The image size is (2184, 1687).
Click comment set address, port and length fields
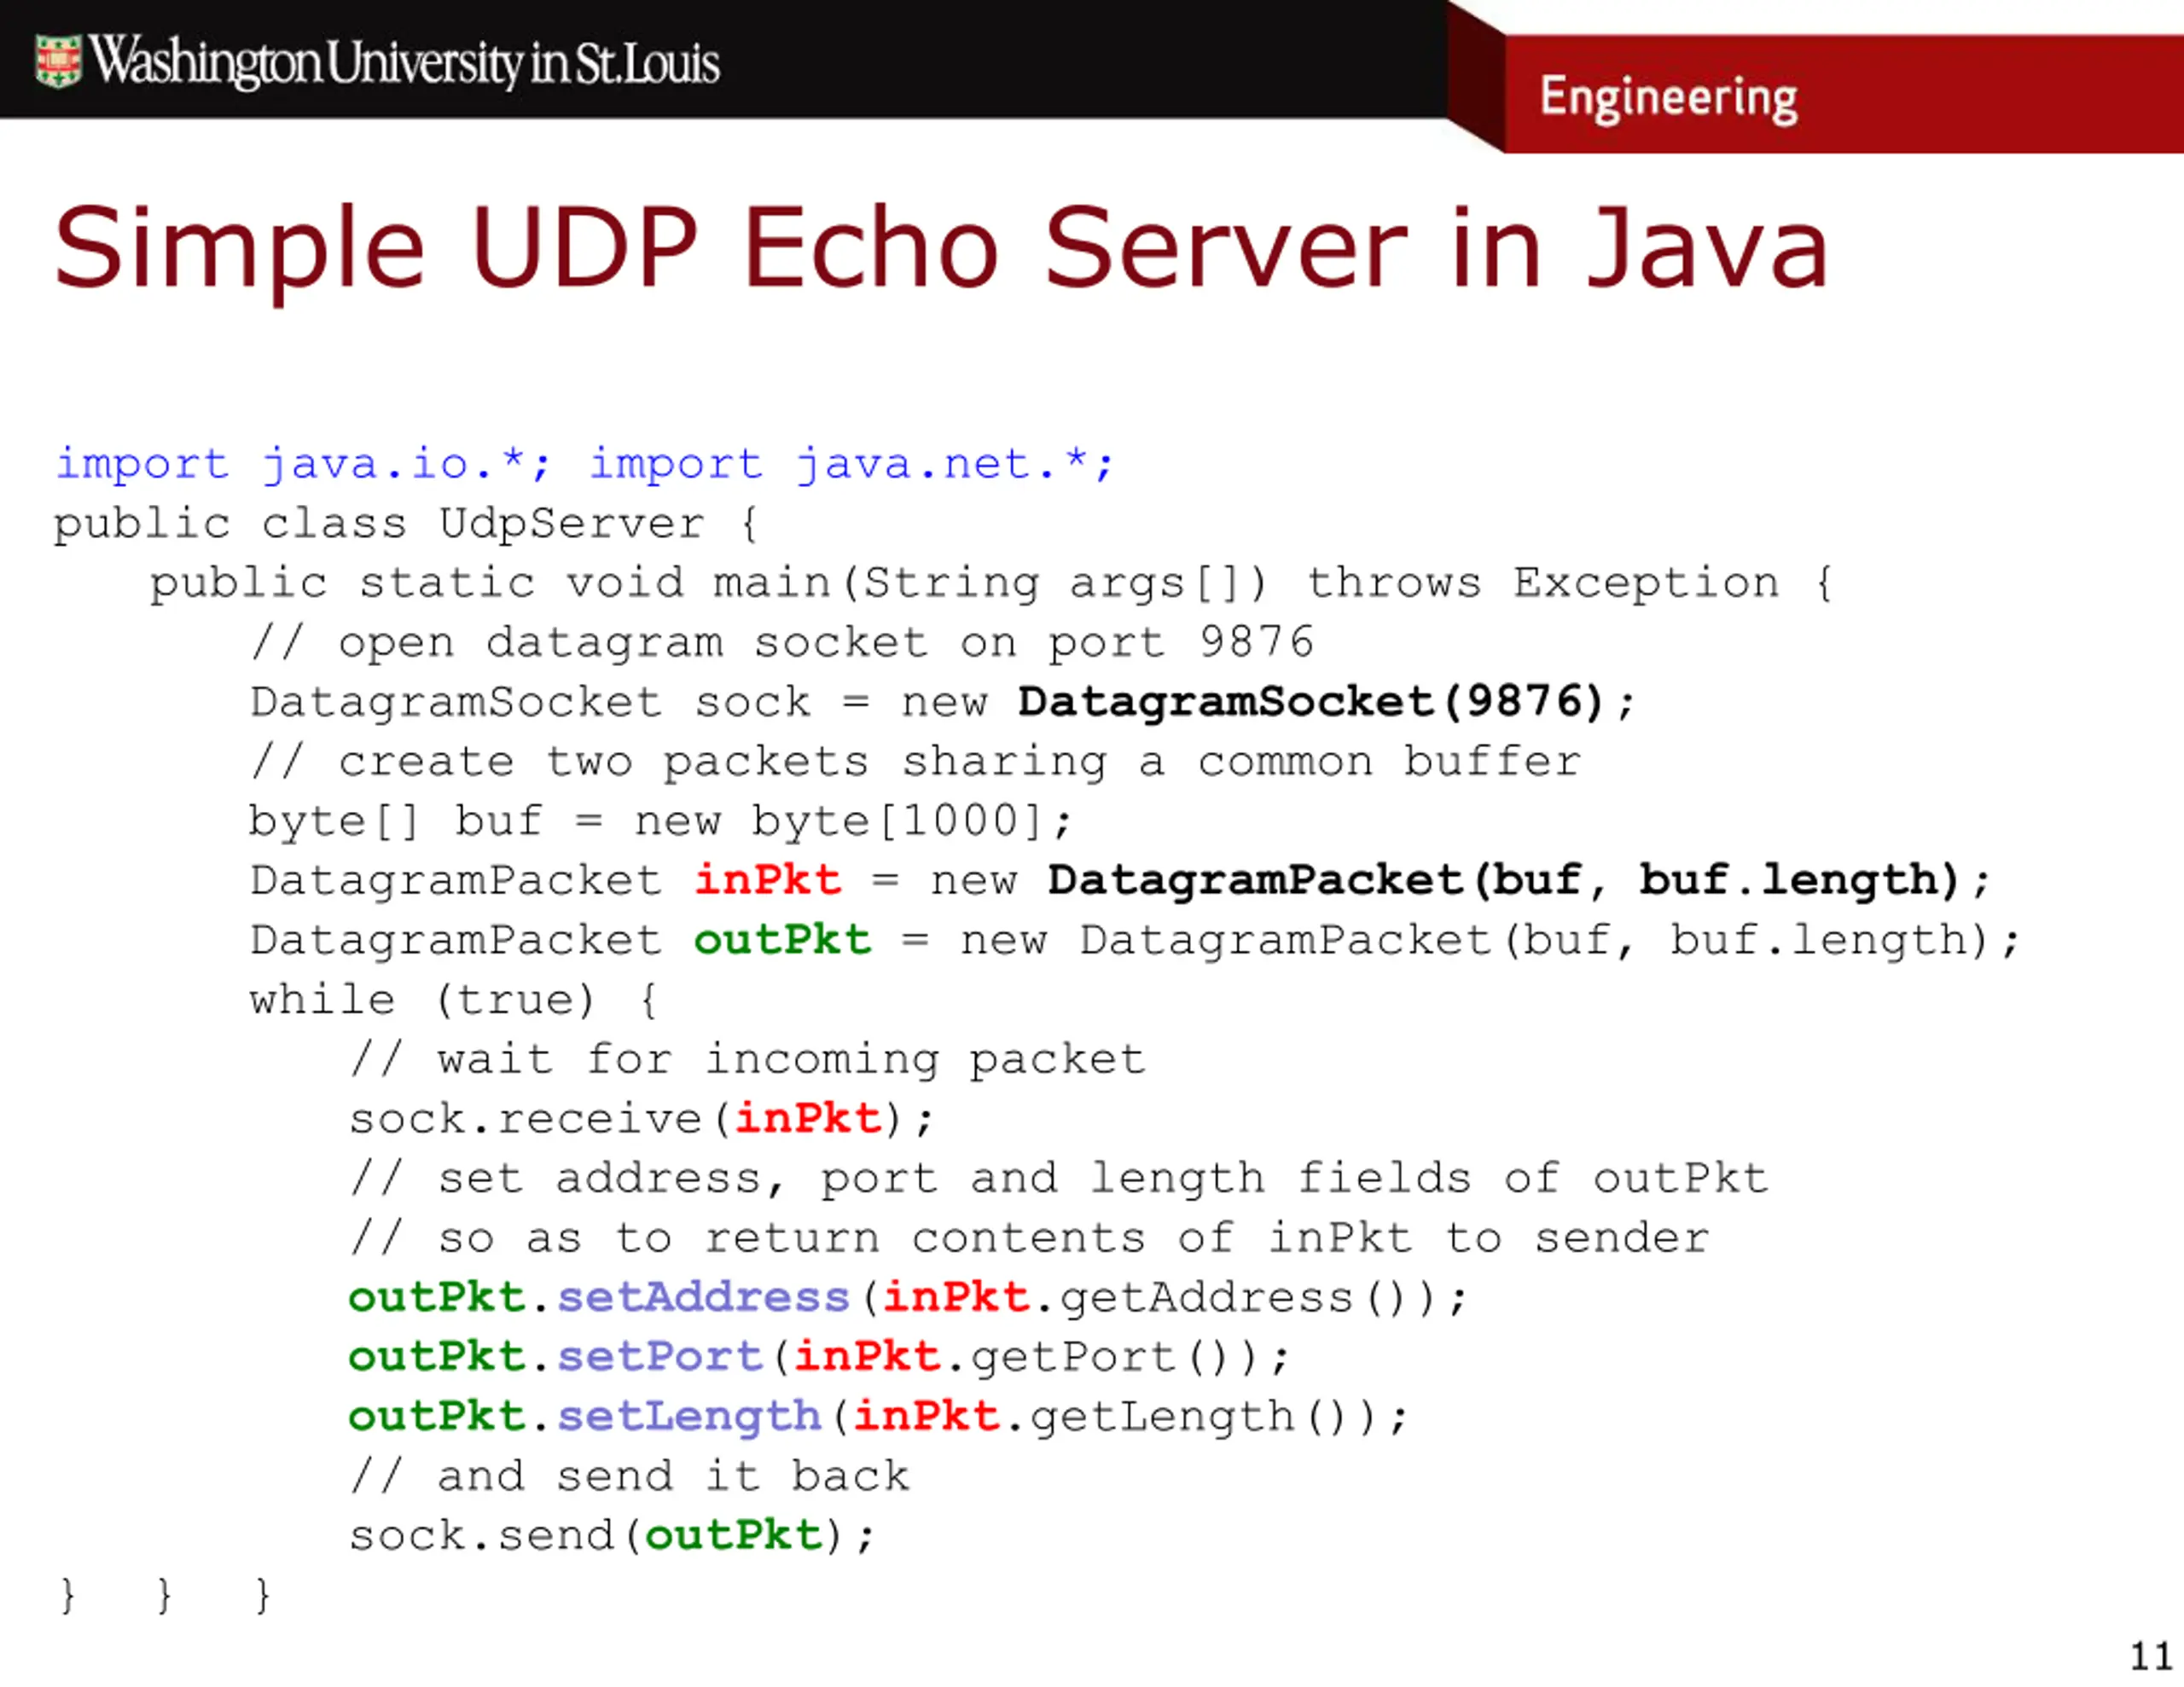click(1059, 1178)
